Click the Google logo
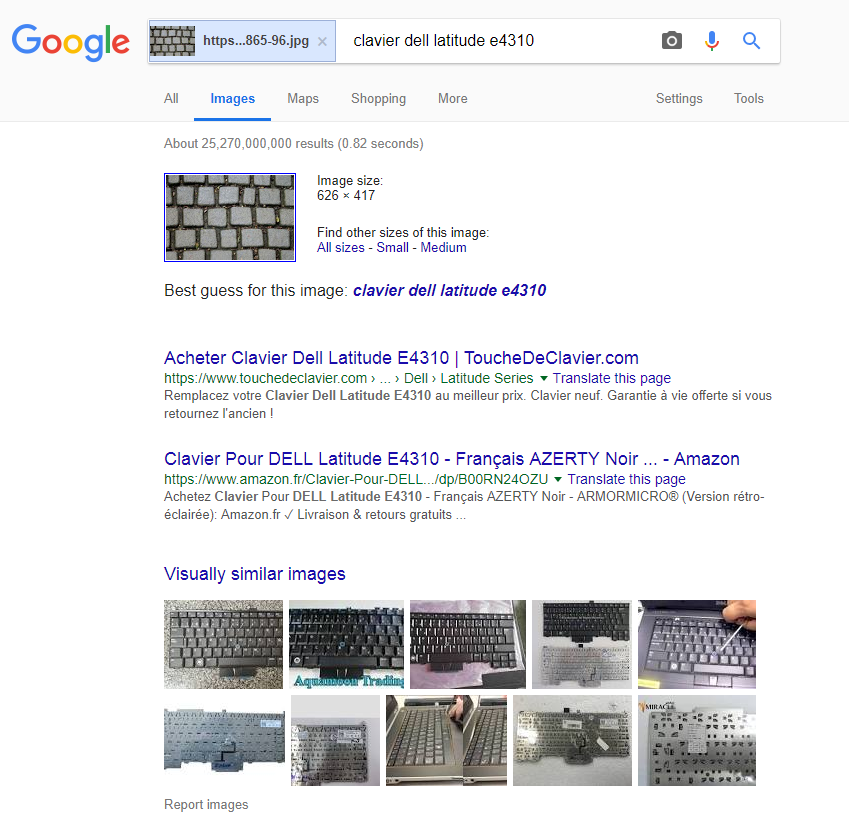The height and width of the screenshot is (825, 849). pos(71,42)
